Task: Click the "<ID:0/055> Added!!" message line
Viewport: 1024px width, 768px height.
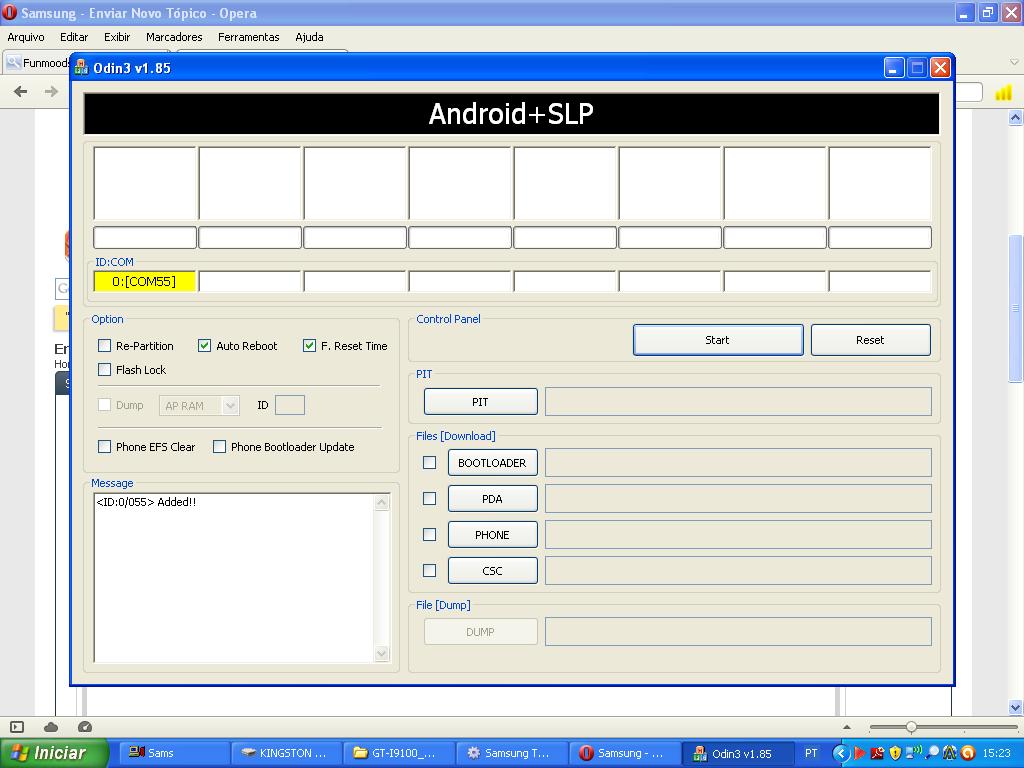Action: [x=146, y=502]
